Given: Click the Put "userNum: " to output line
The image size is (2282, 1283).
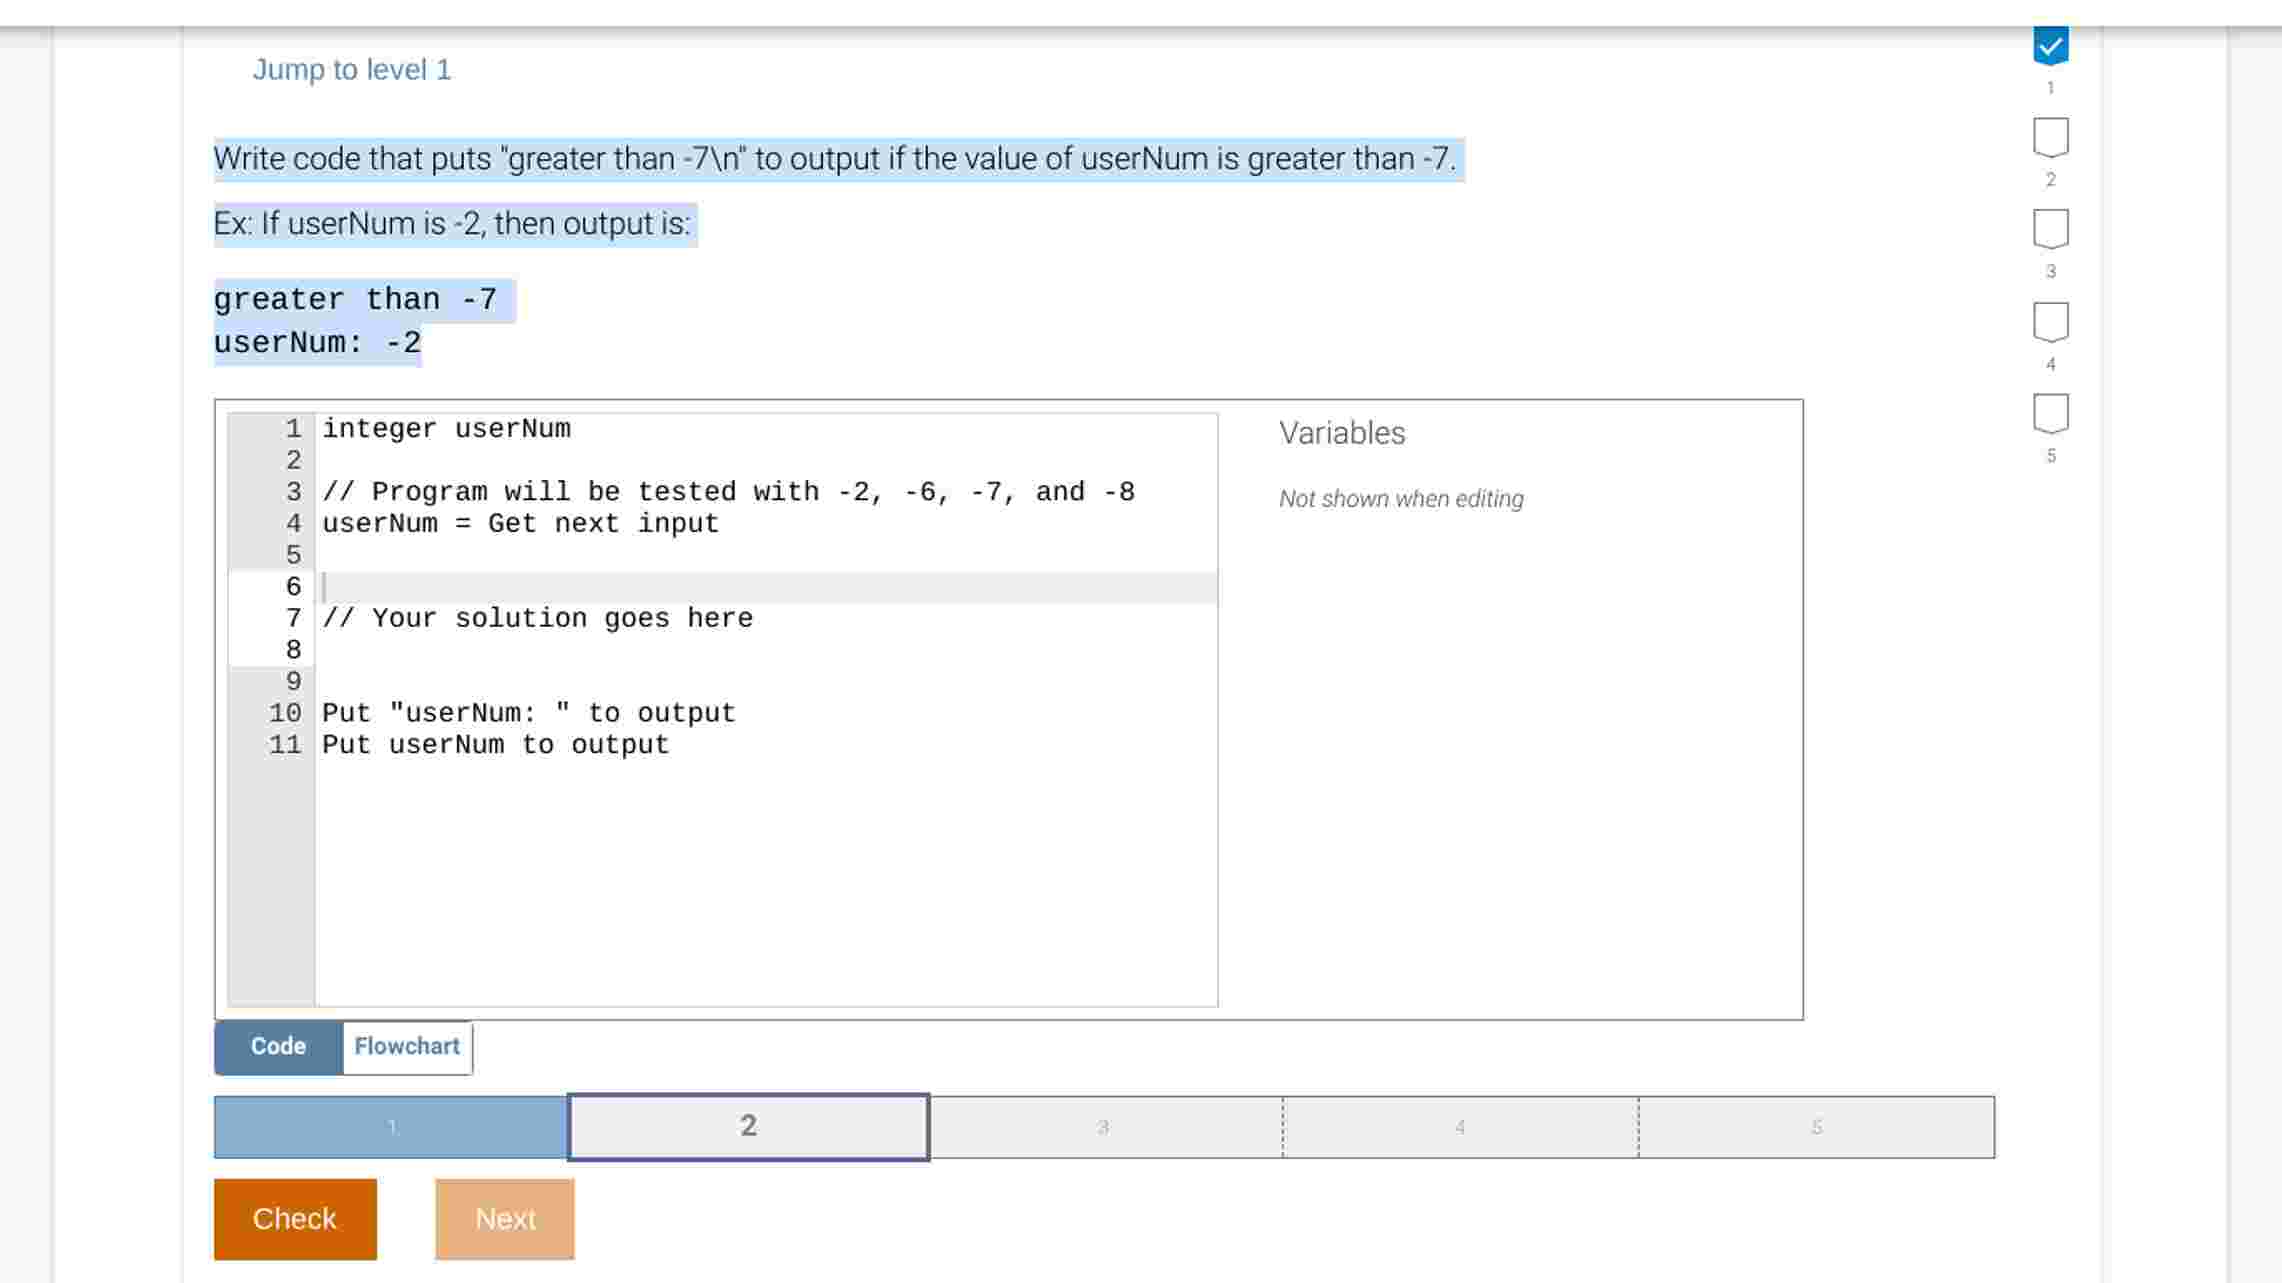Looking at the screenshot, I should tap(527, 712).
